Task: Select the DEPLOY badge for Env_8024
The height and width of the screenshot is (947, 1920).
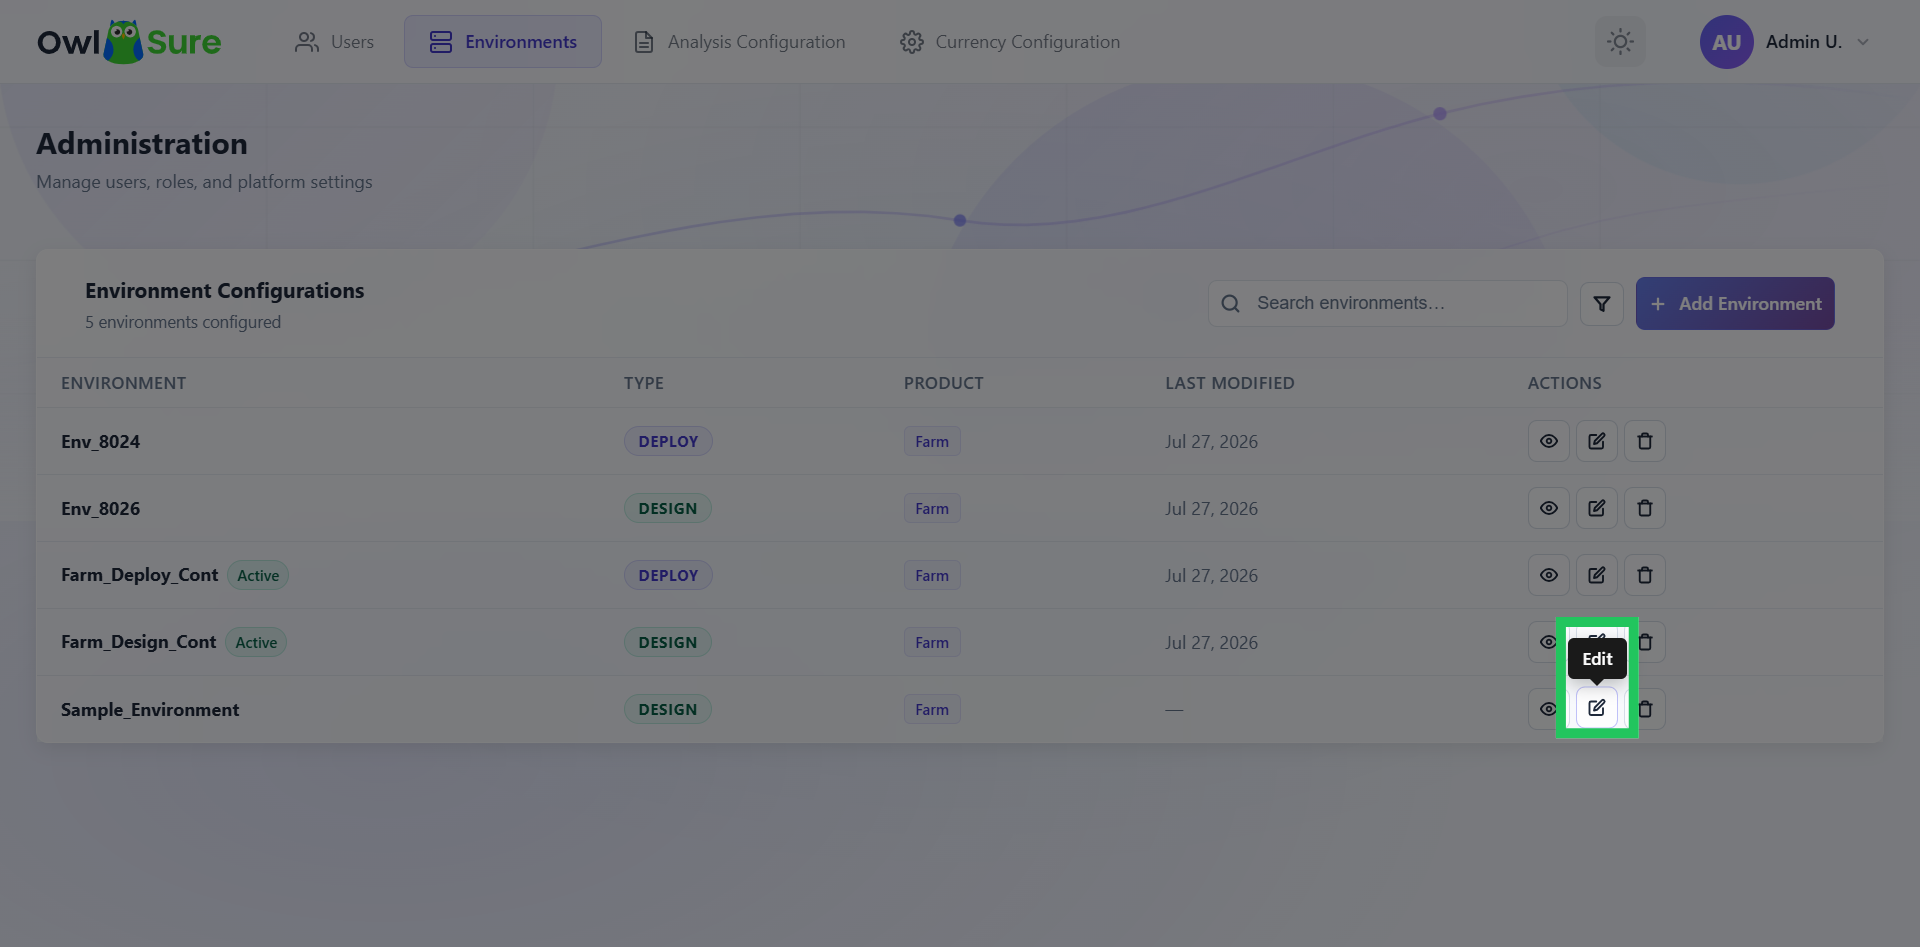Action: pos(668,441)
